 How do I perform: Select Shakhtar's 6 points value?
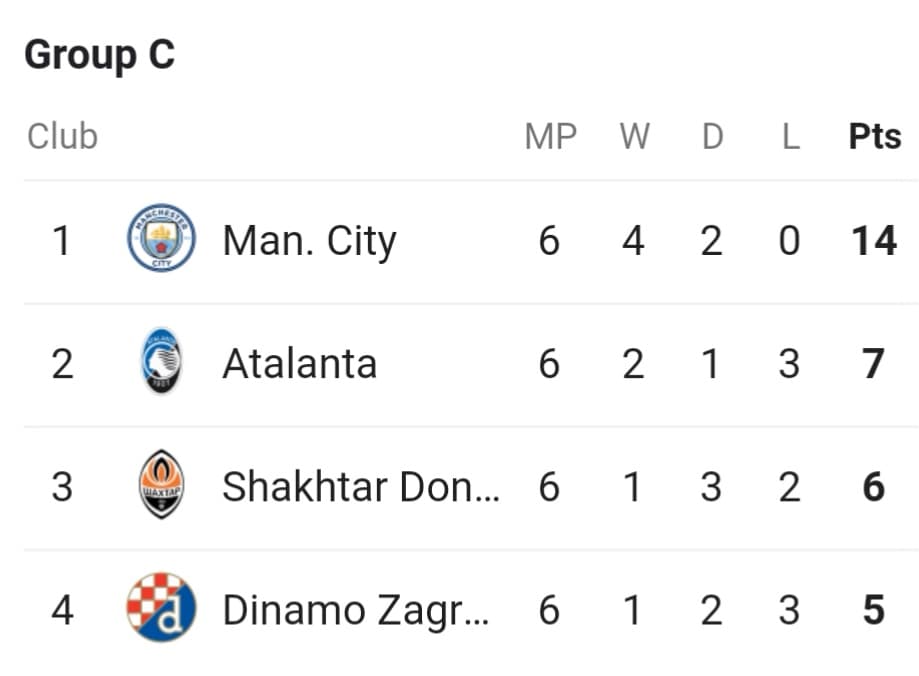(873, 487)
